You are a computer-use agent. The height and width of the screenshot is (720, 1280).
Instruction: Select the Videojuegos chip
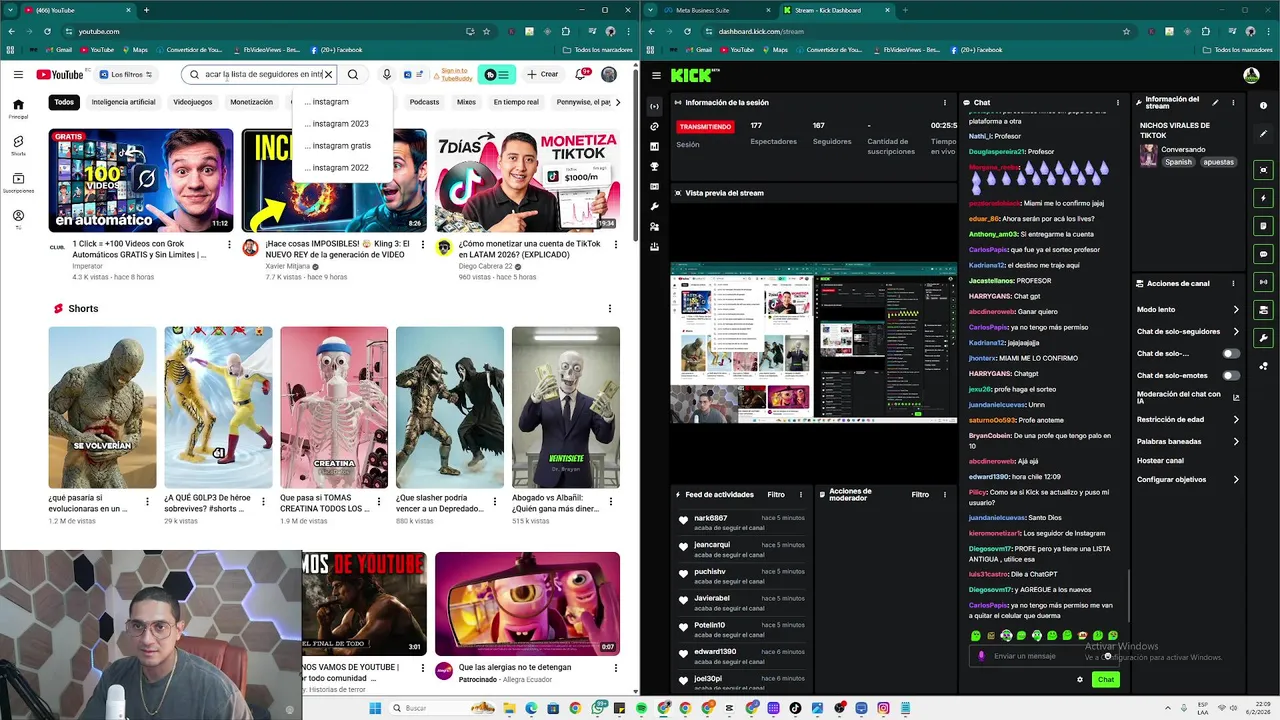click(x=193, y=102)
